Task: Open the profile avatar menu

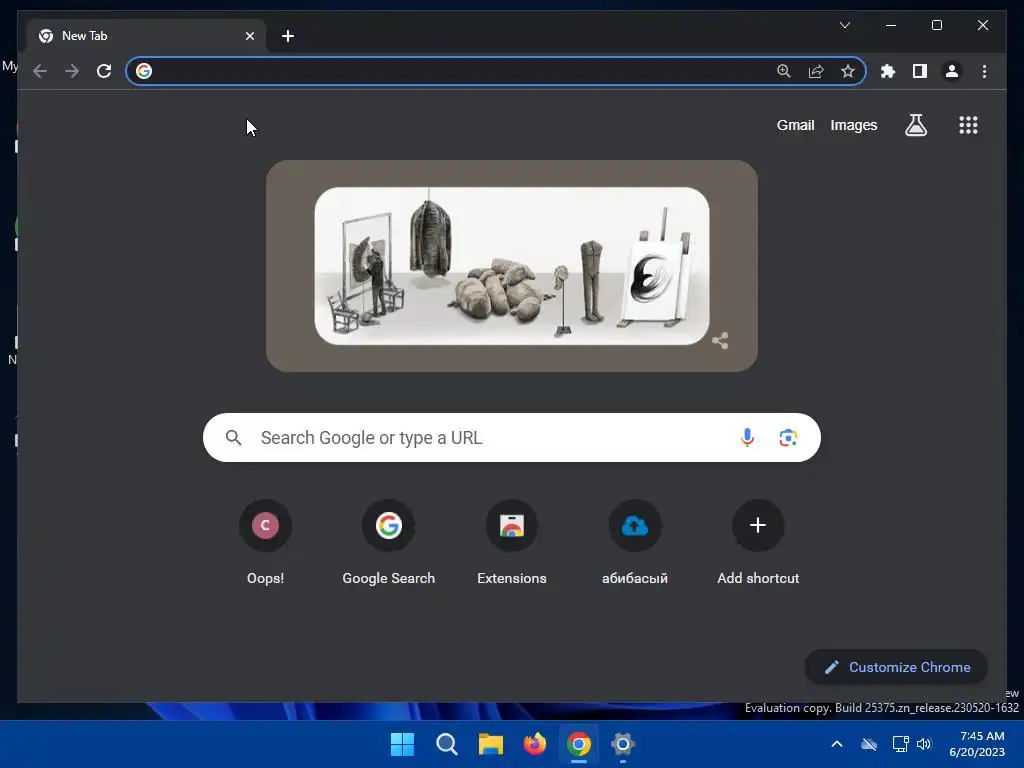Action: click(952, 71)
